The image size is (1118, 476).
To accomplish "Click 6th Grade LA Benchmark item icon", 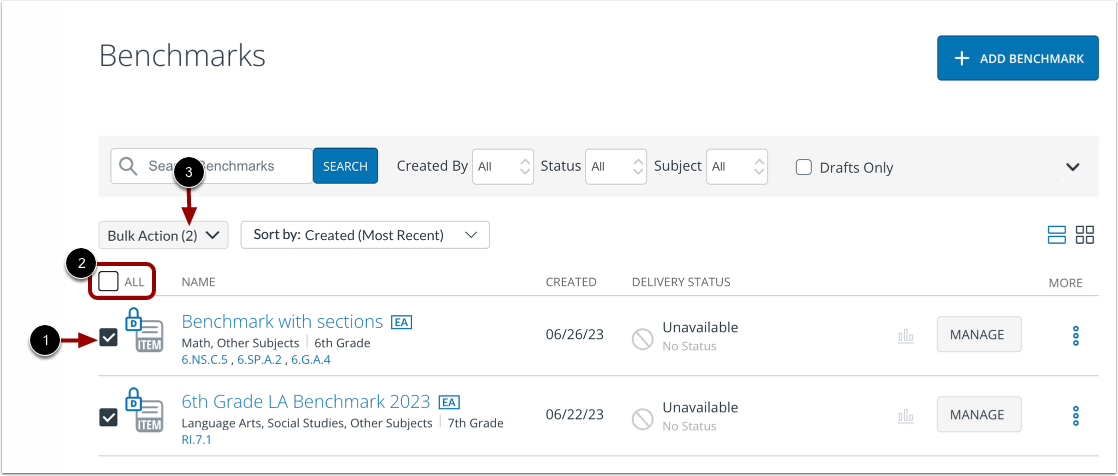I will click(145, 410).
